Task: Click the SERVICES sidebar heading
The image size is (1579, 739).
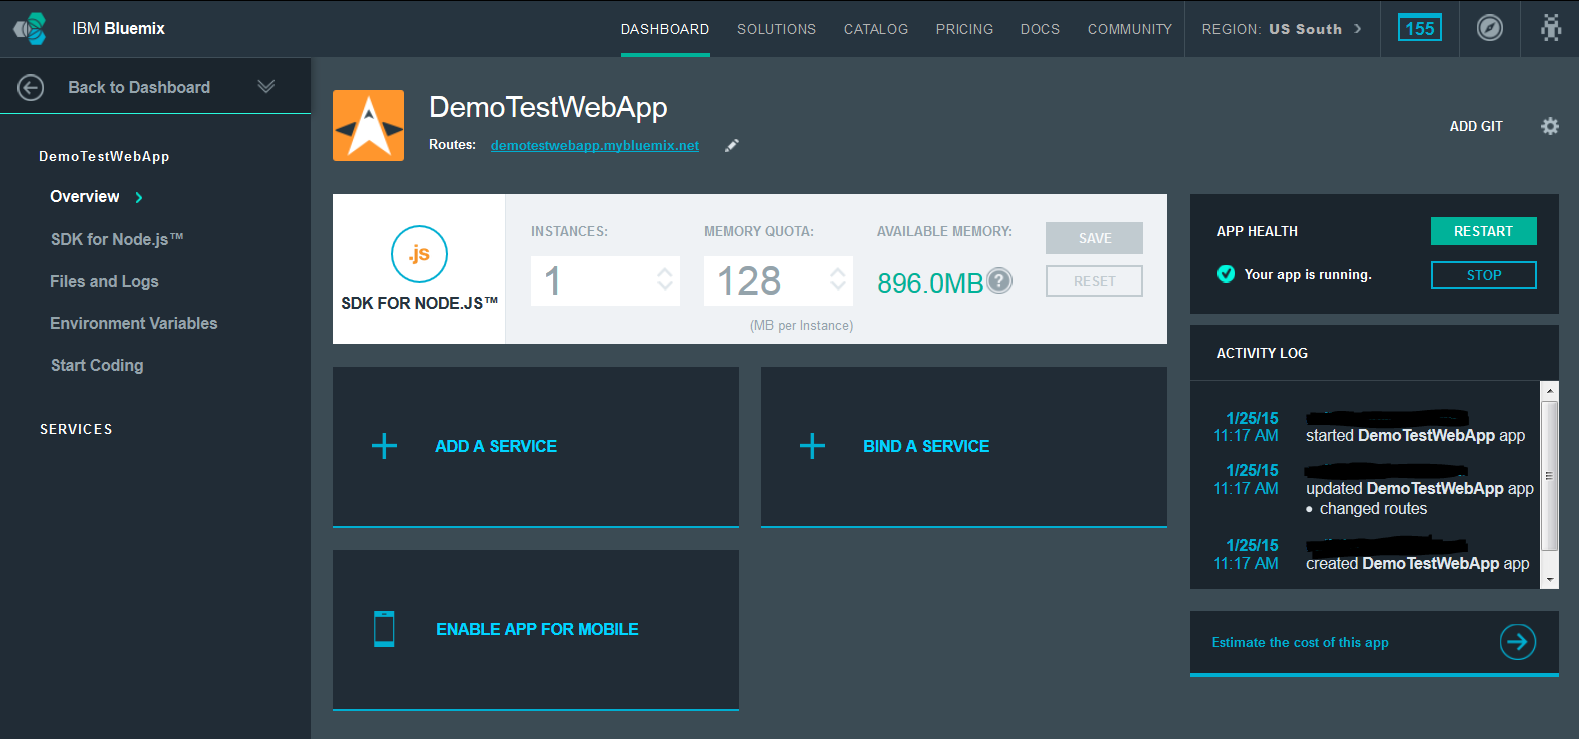Action: pos(76,429)
